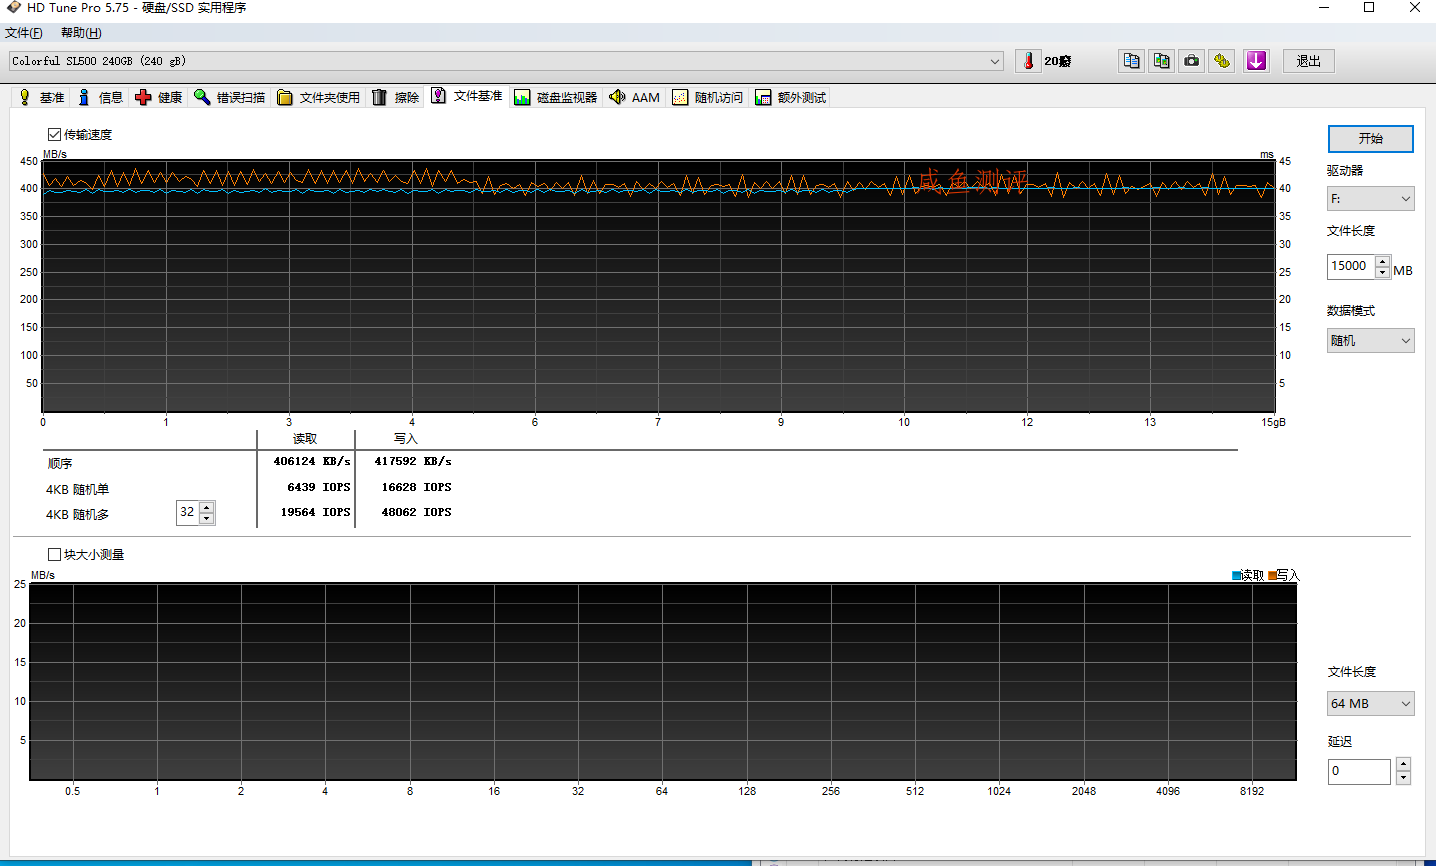Image resolution: width=1436 pixels, height=866 pixels.
Task: Switch to the 额外测试 tab
Action: click(x=790, y=97)
